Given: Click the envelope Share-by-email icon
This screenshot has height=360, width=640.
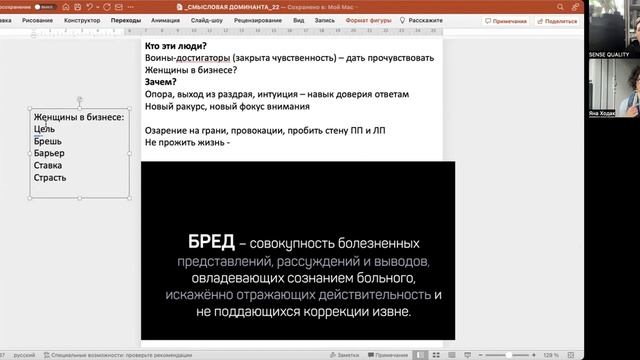Looking at the screenshot, I should coord(119,7).
